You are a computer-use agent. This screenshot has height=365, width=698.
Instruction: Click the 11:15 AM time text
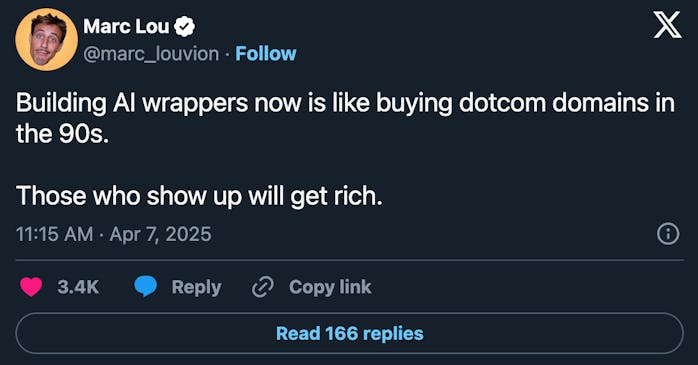pos(54,234)
